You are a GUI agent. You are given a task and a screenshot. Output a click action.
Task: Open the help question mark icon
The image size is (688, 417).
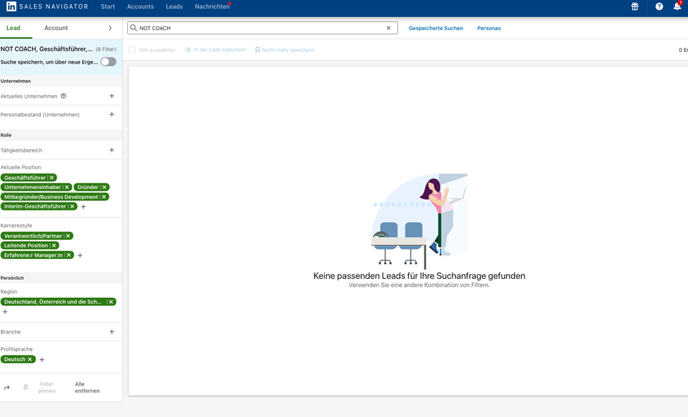pos(659,7)
